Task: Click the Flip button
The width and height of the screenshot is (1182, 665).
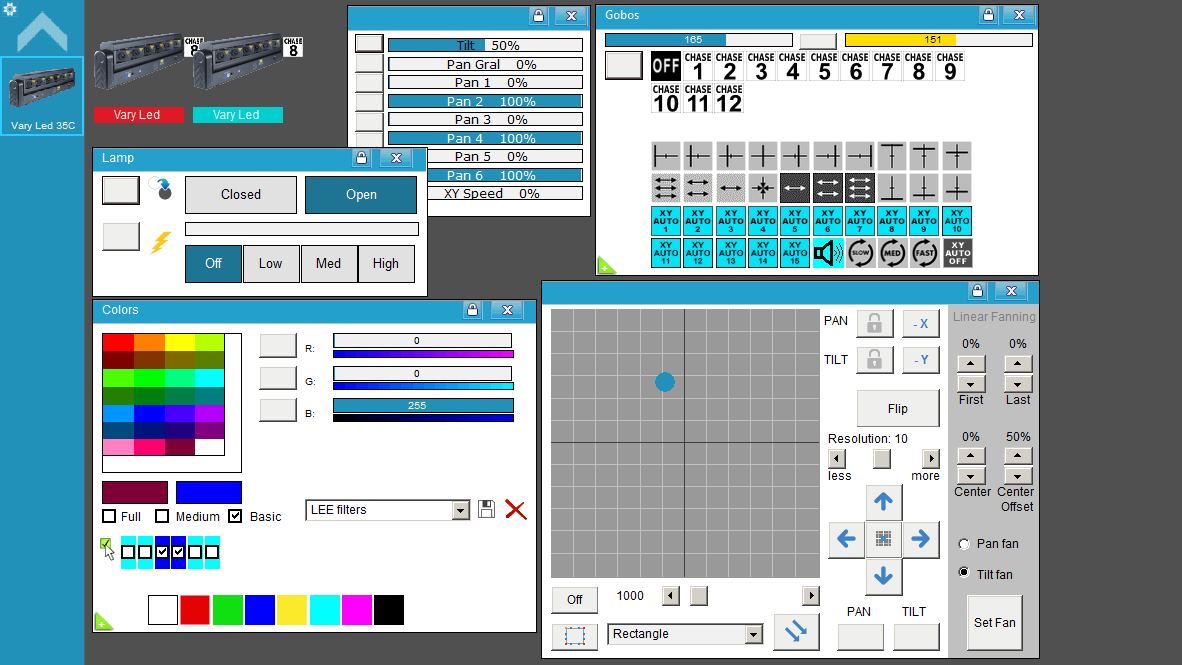Action: coord(898,409)
